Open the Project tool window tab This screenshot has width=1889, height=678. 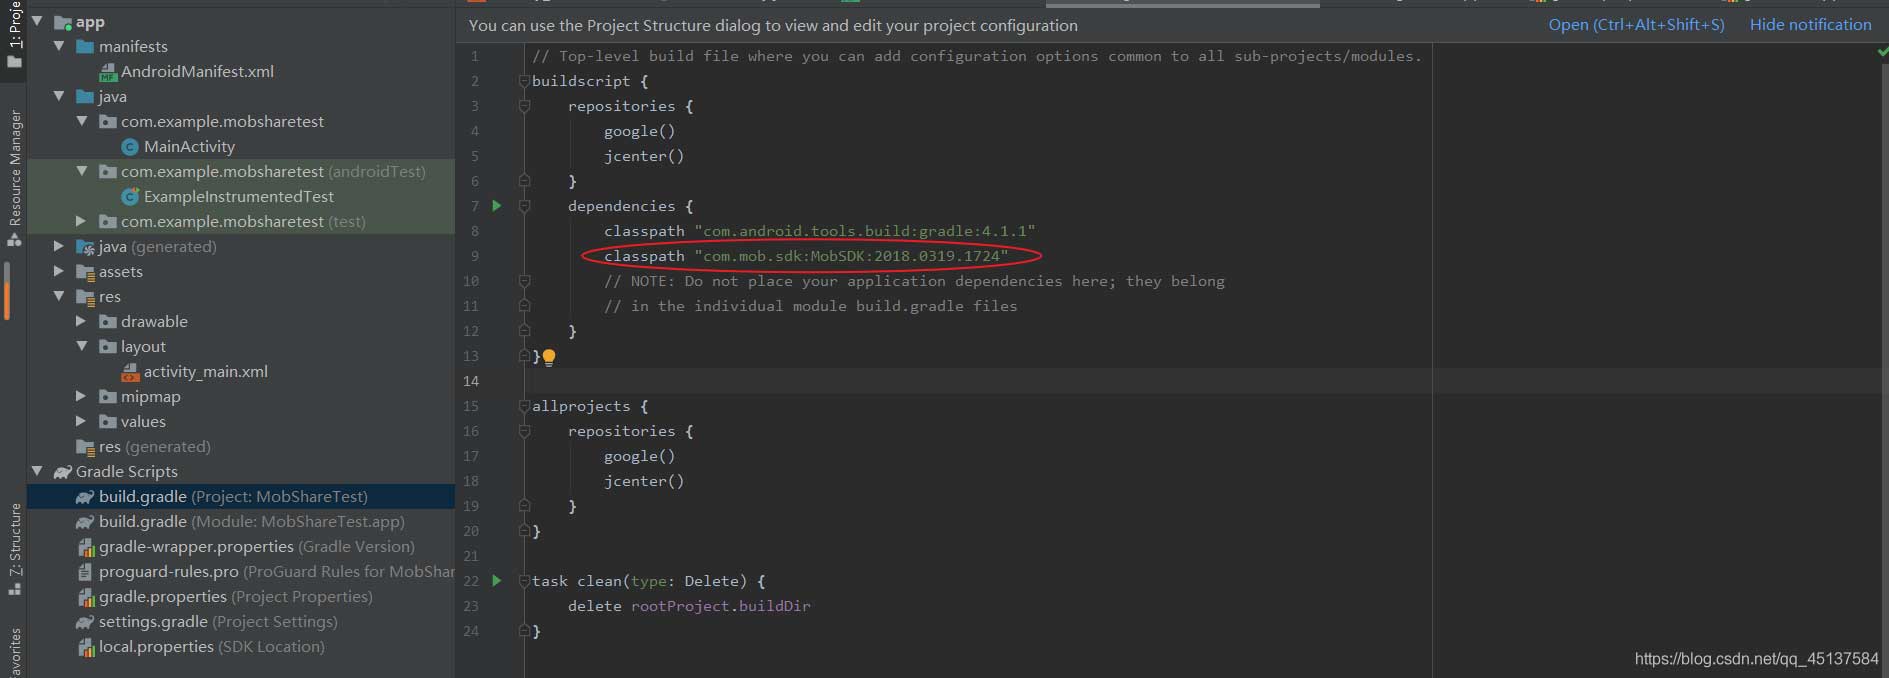coord(14,34)
